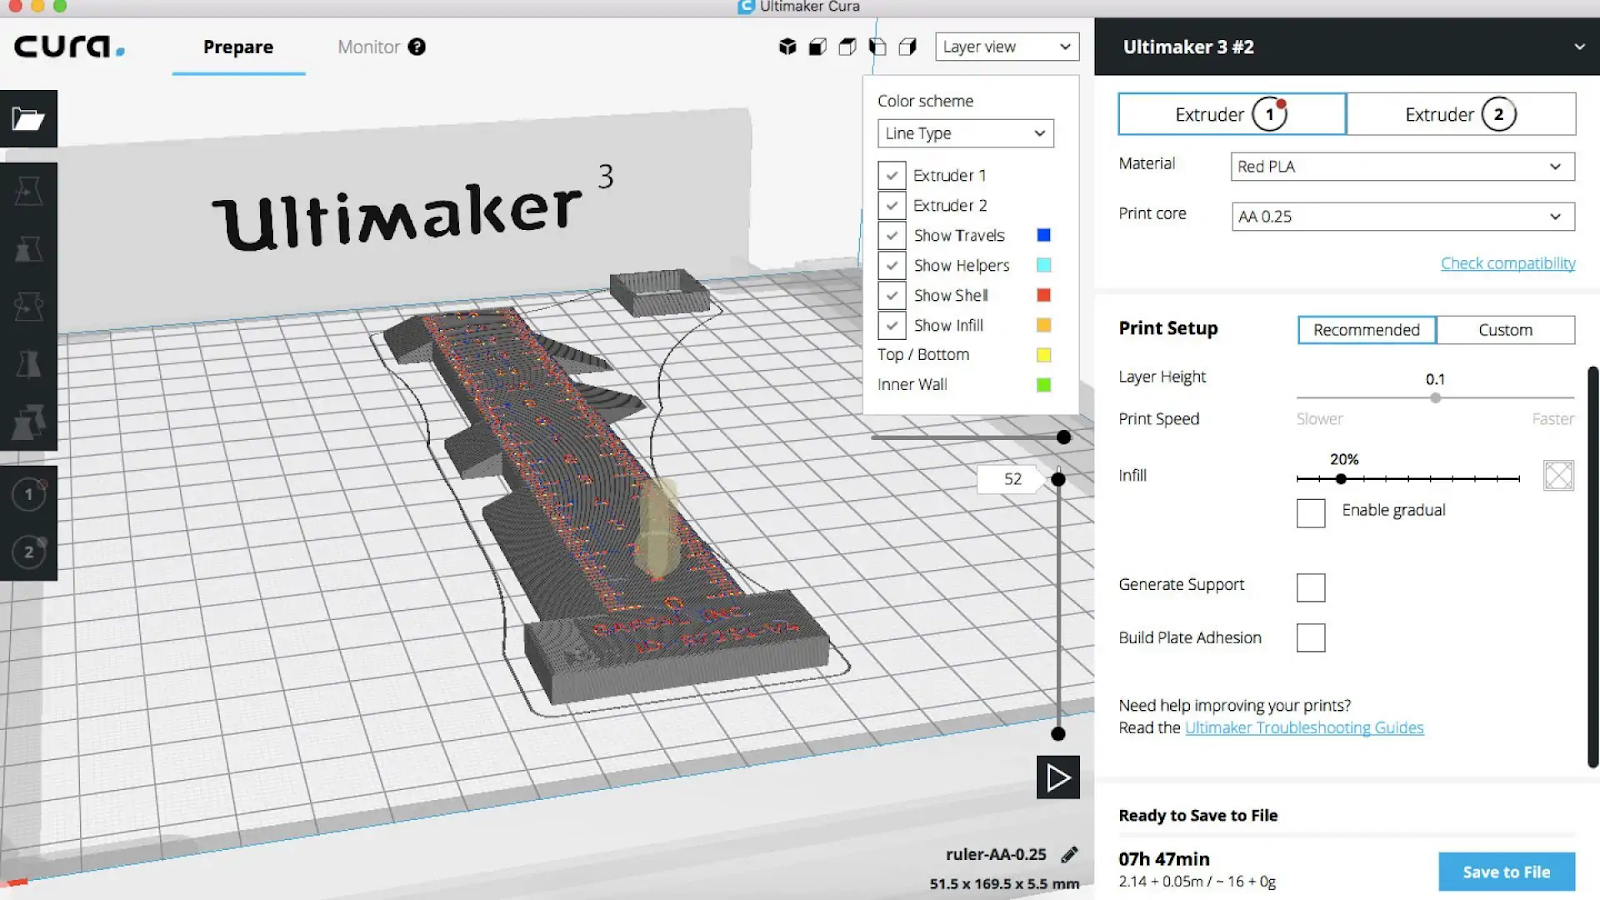Click the Layer Height slider handle
1600x900 pixels.
(1435, 398)
